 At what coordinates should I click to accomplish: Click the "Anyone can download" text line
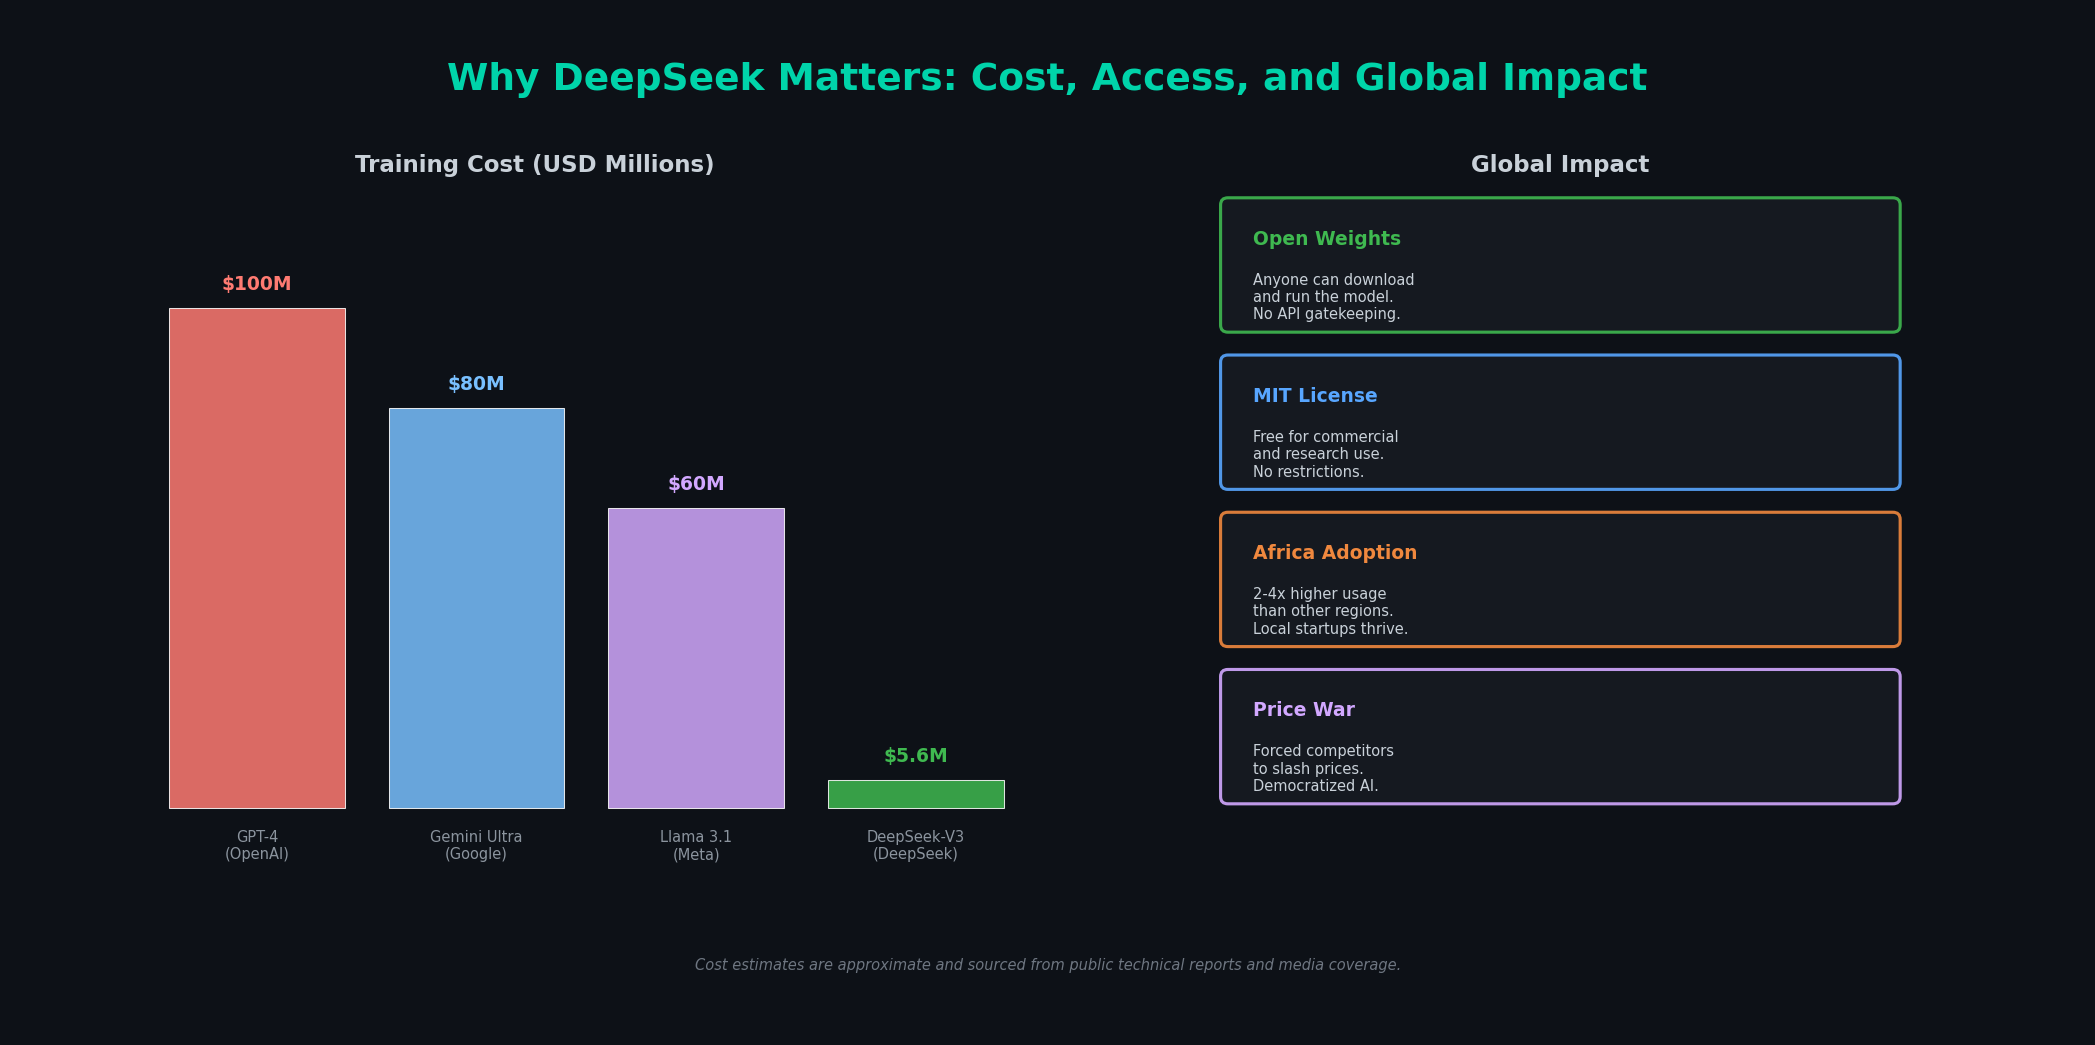point(1334,280)
